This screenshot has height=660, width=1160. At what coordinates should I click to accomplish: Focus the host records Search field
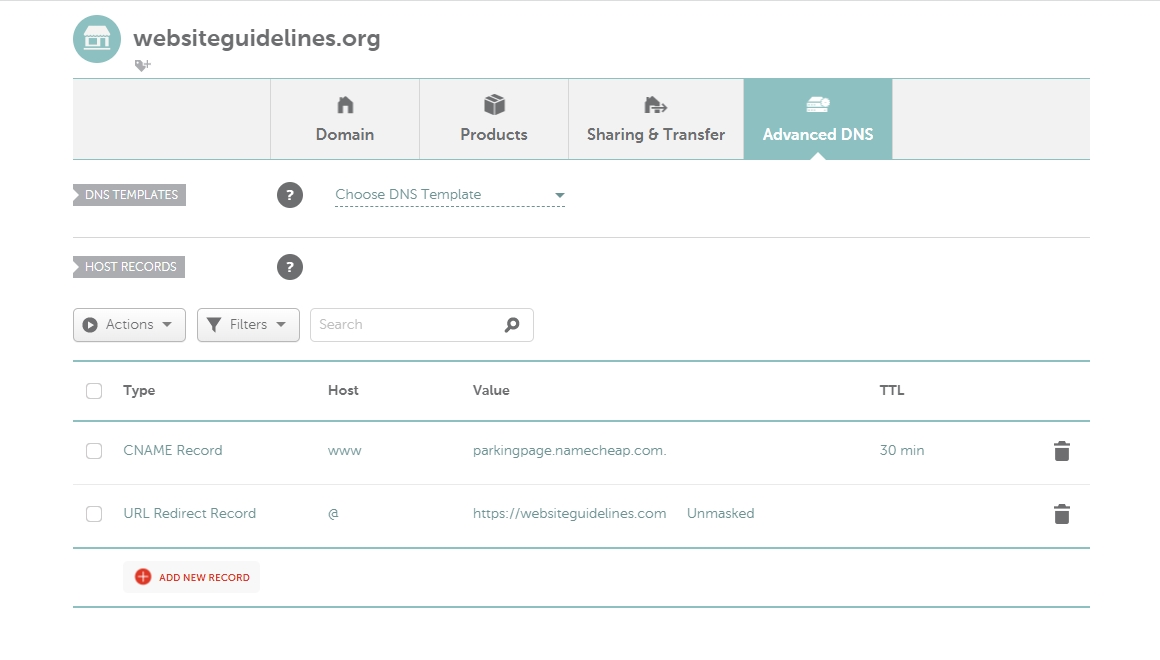pos(405,325)
